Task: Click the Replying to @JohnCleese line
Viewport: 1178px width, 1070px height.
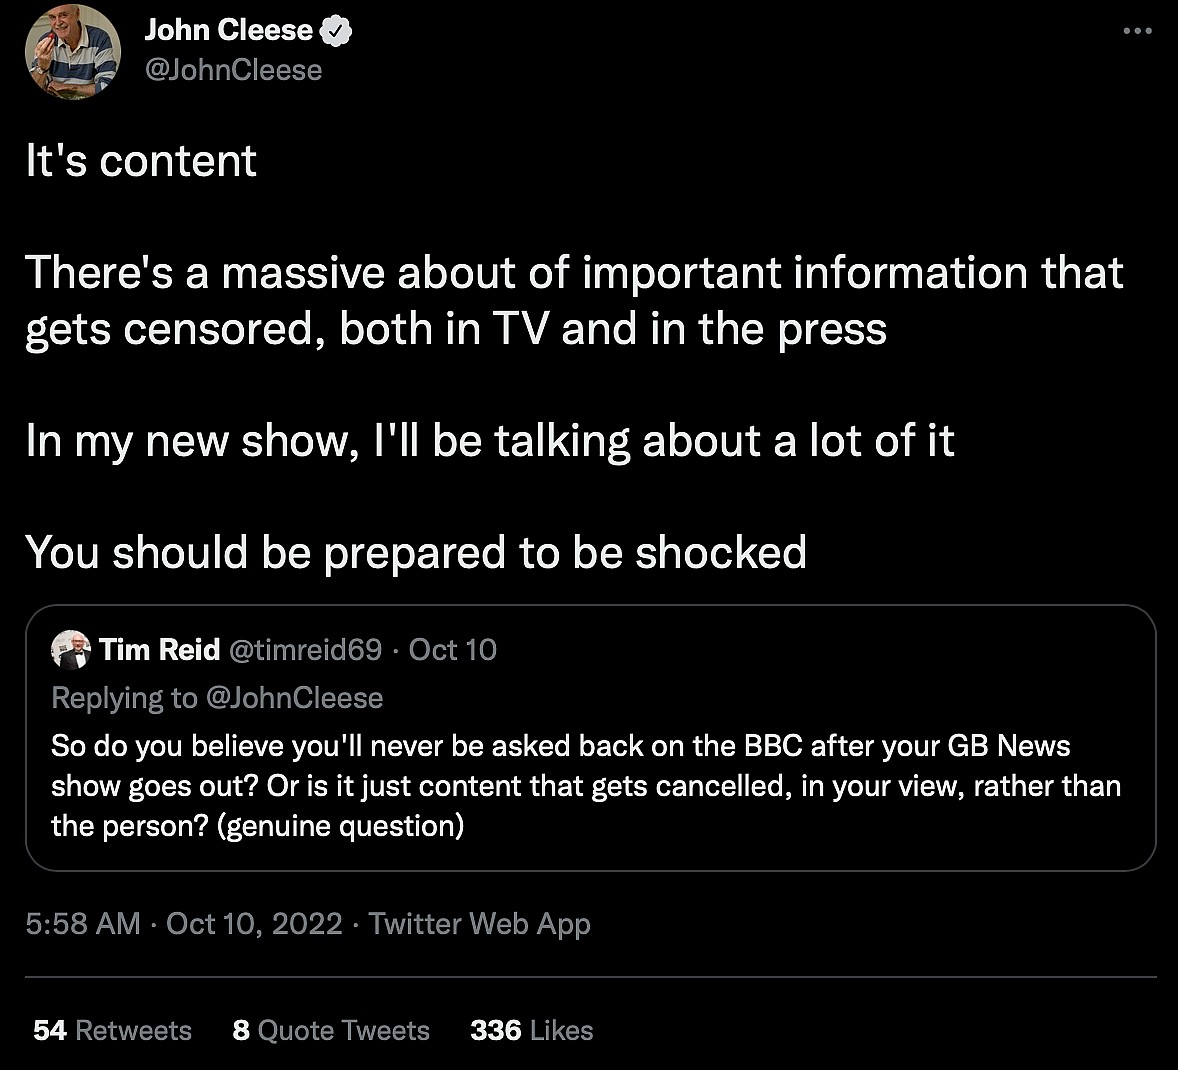Action: [217, 698]
